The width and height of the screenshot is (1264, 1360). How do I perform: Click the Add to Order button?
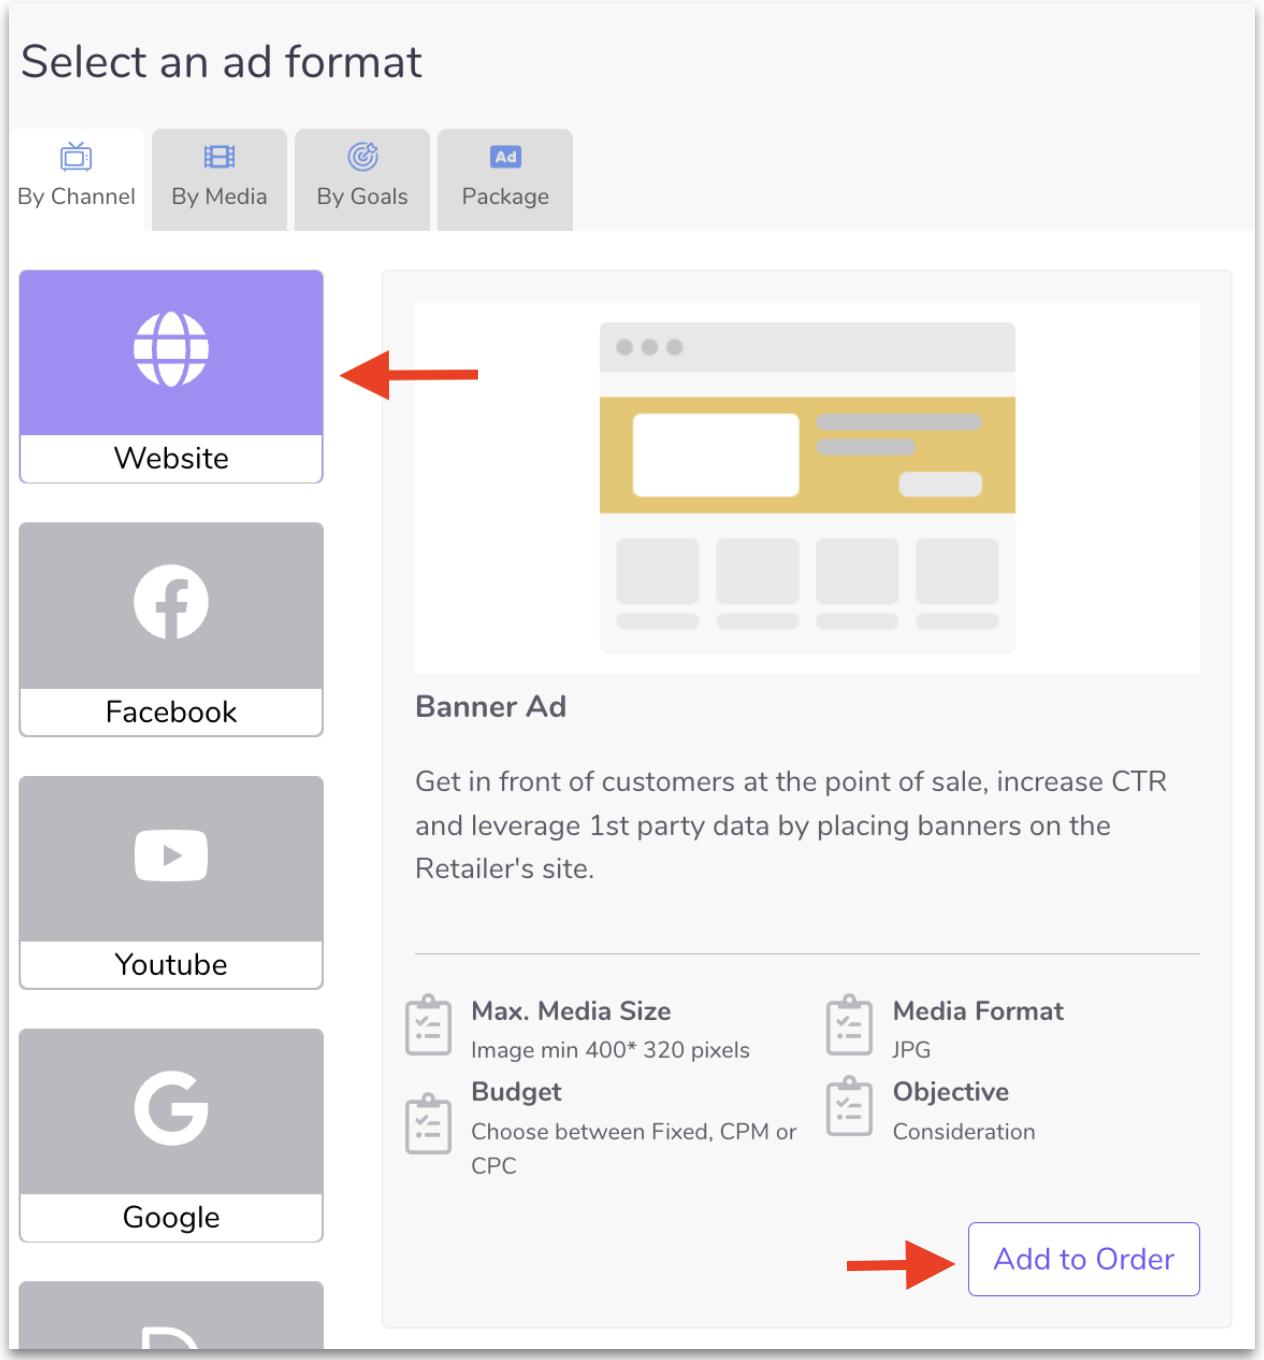click(1083, 1259)
